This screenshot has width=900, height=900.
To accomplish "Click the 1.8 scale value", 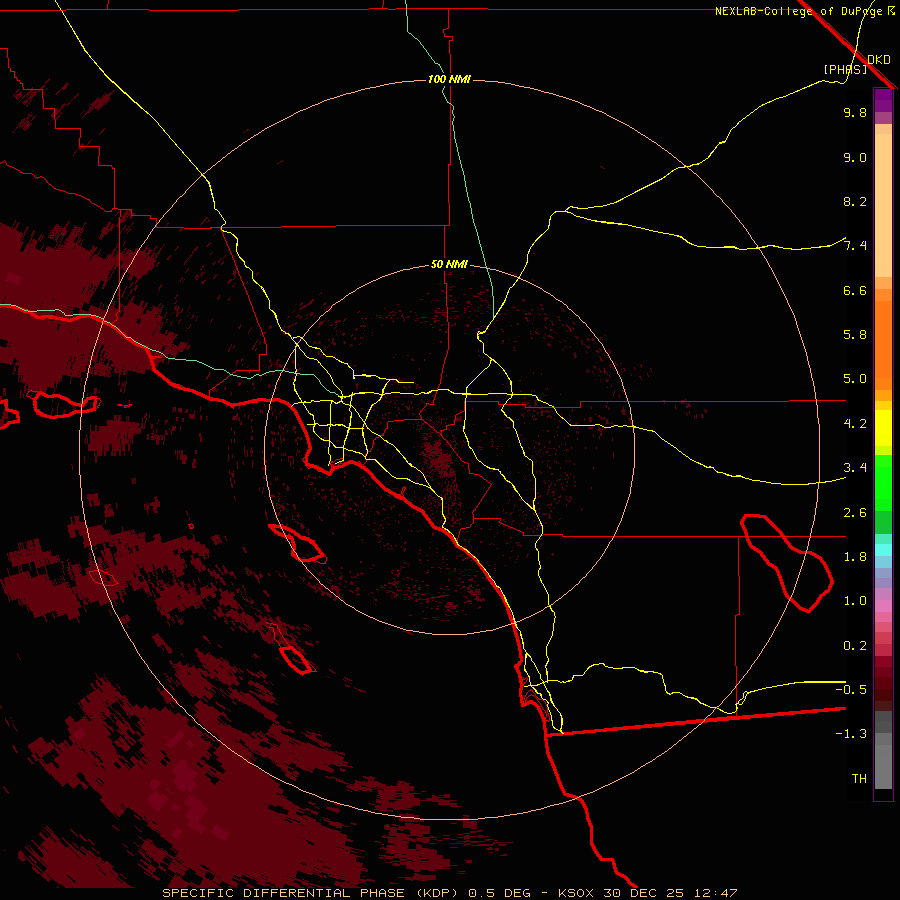I will (x=855, y=556).
